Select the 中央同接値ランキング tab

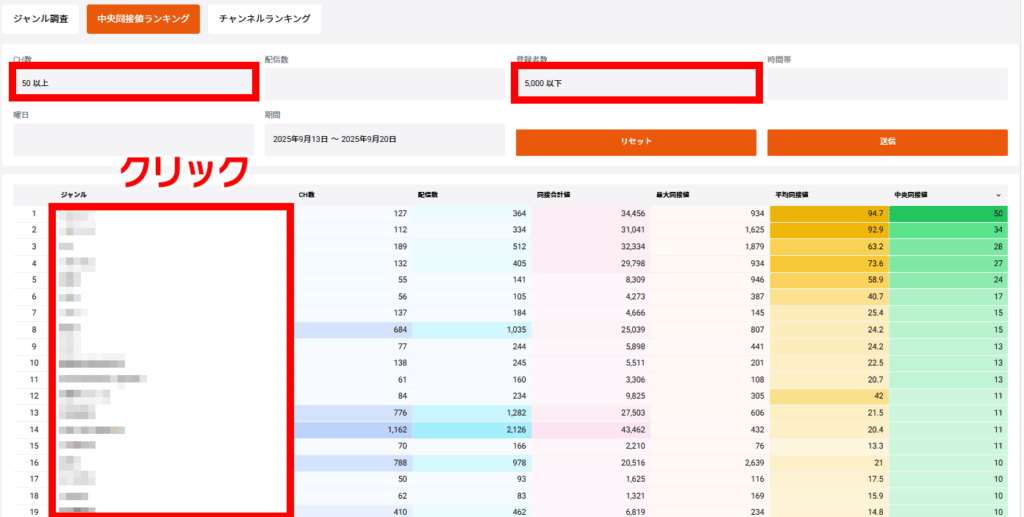click(x=143, y=18)
